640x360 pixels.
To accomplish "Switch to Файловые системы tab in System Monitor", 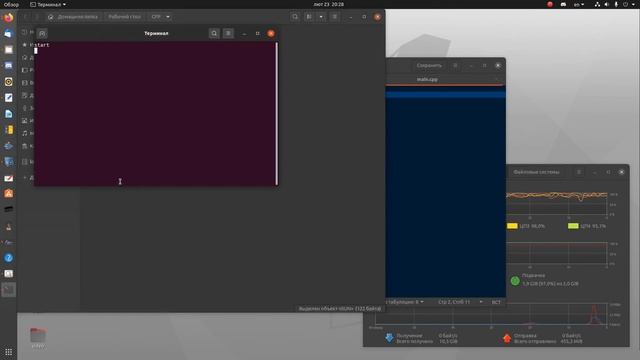I will pyautogui.click(x=536, y=172).
